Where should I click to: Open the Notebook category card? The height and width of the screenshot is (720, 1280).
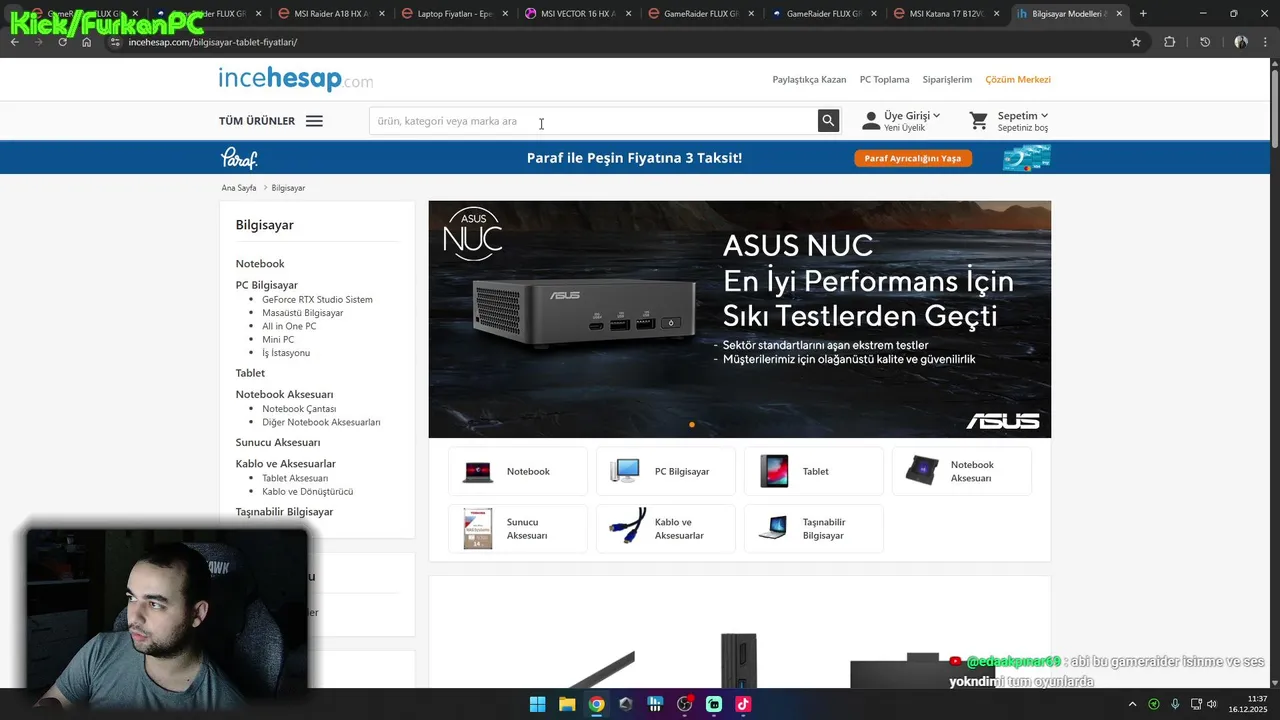click(518, 471)
